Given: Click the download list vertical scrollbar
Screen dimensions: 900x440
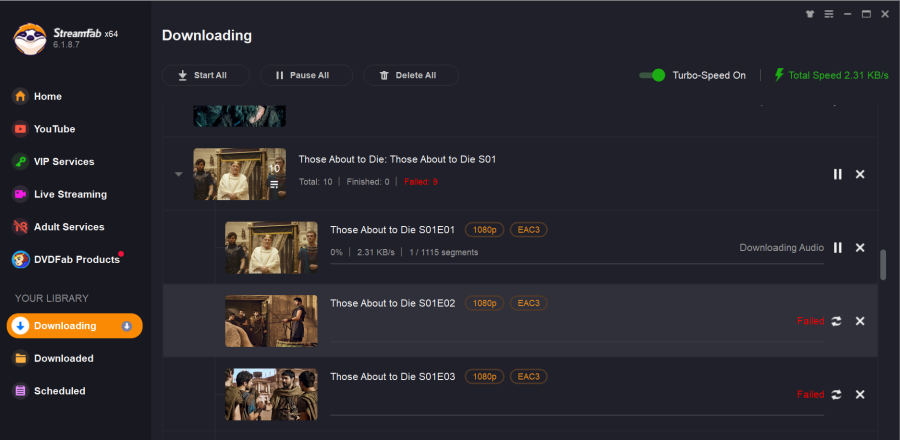Looking at the screenshot, I should coord(883,264).
